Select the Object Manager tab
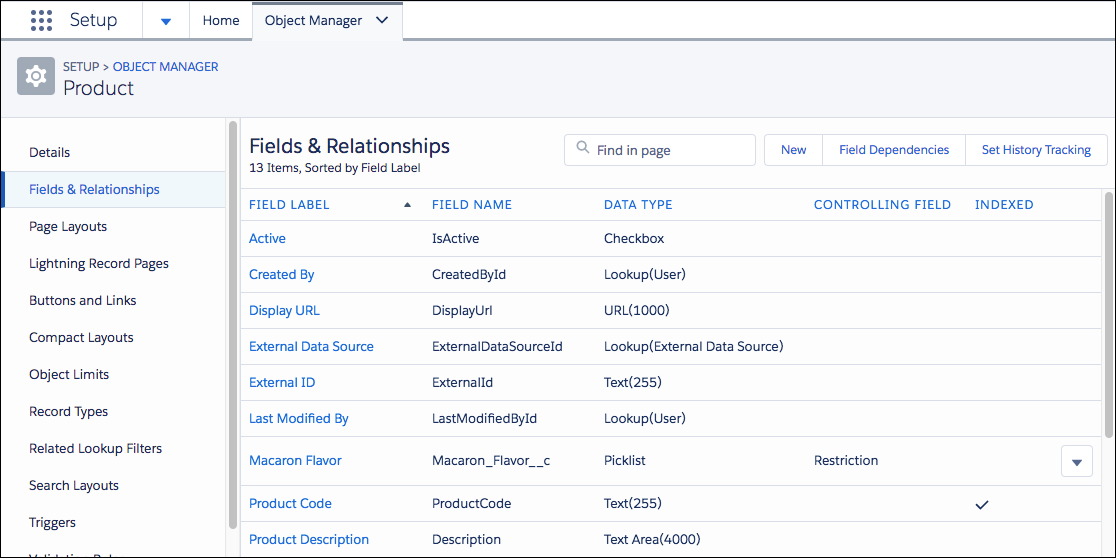 tap(313, 20)
